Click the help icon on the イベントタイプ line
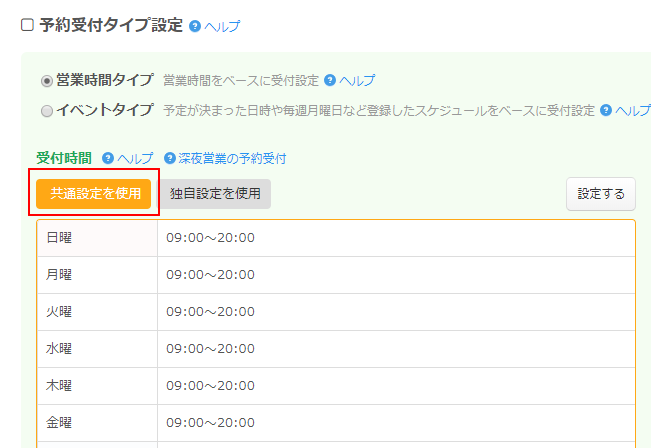Image resolution: width=651 pixels, height=448 pixels. click(x=606, y=110)
